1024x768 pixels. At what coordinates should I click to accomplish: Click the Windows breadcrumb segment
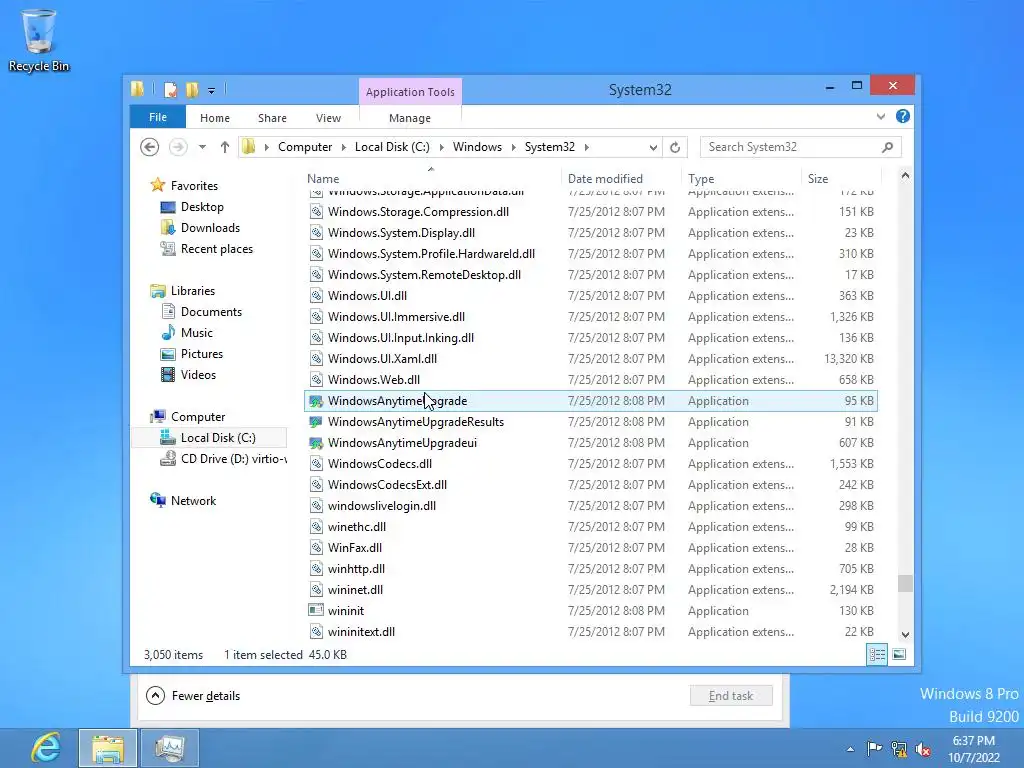click(x=477, y=147)
